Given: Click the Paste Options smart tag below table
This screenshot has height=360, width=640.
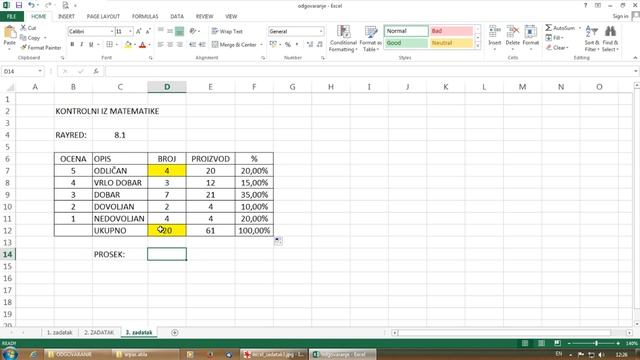Looking at the screenshot, I should [x=278, y=241].
